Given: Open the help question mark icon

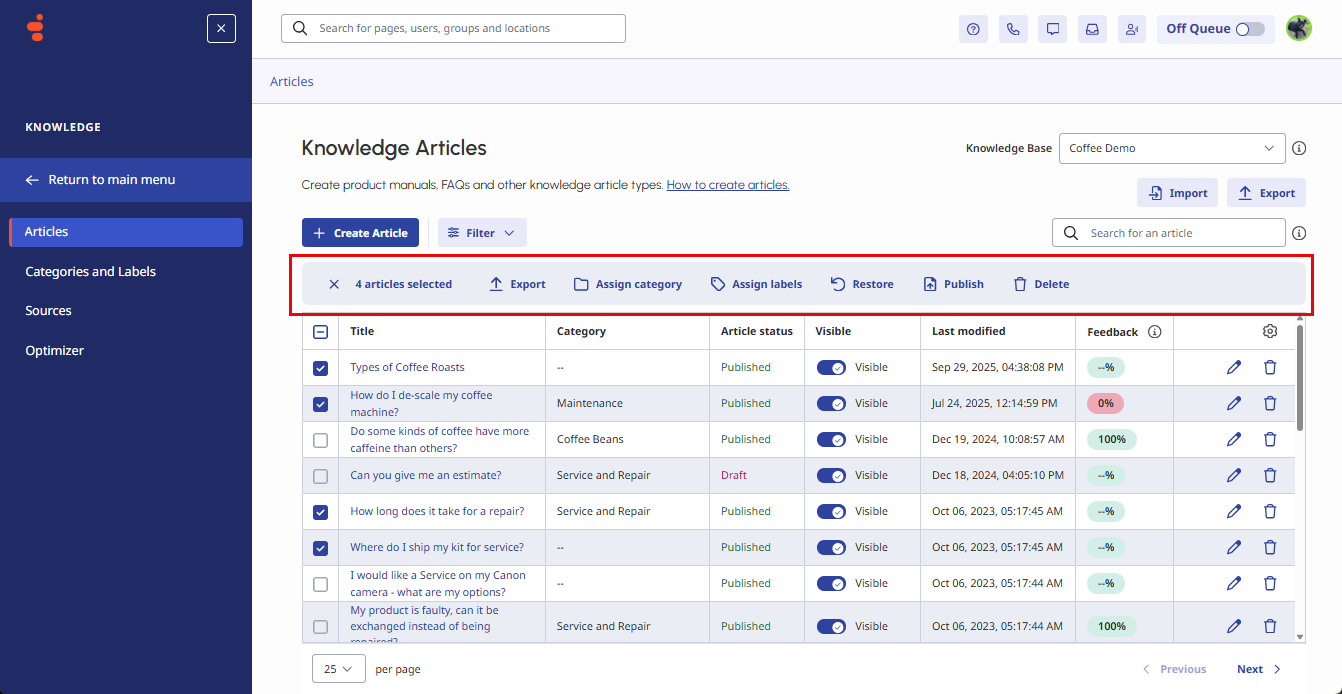Looking at the screenshot, I should (973, 29).
